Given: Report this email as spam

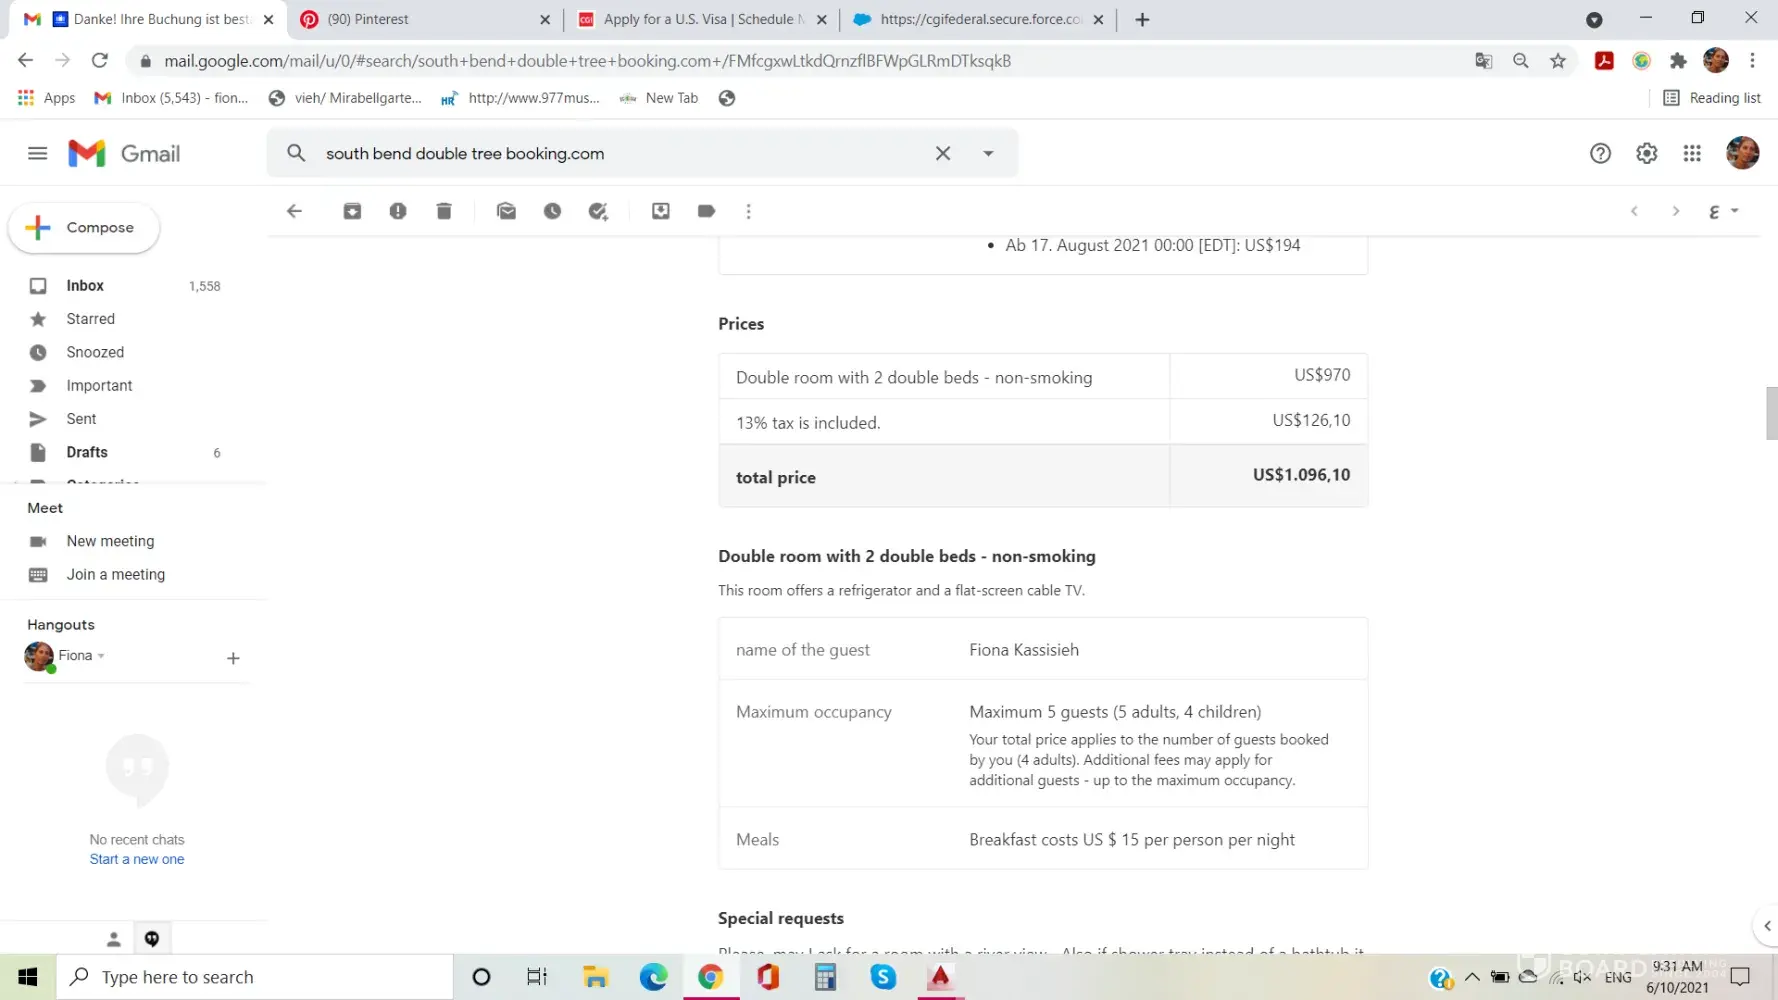Looking at the screenshot, I should click(x=398, y=211).
